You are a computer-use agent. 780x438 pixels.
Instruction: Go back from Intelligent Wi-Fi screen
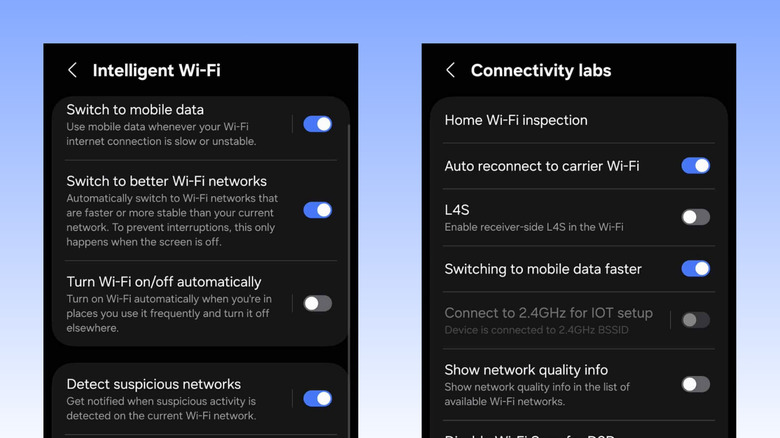[x=72, y=70]
